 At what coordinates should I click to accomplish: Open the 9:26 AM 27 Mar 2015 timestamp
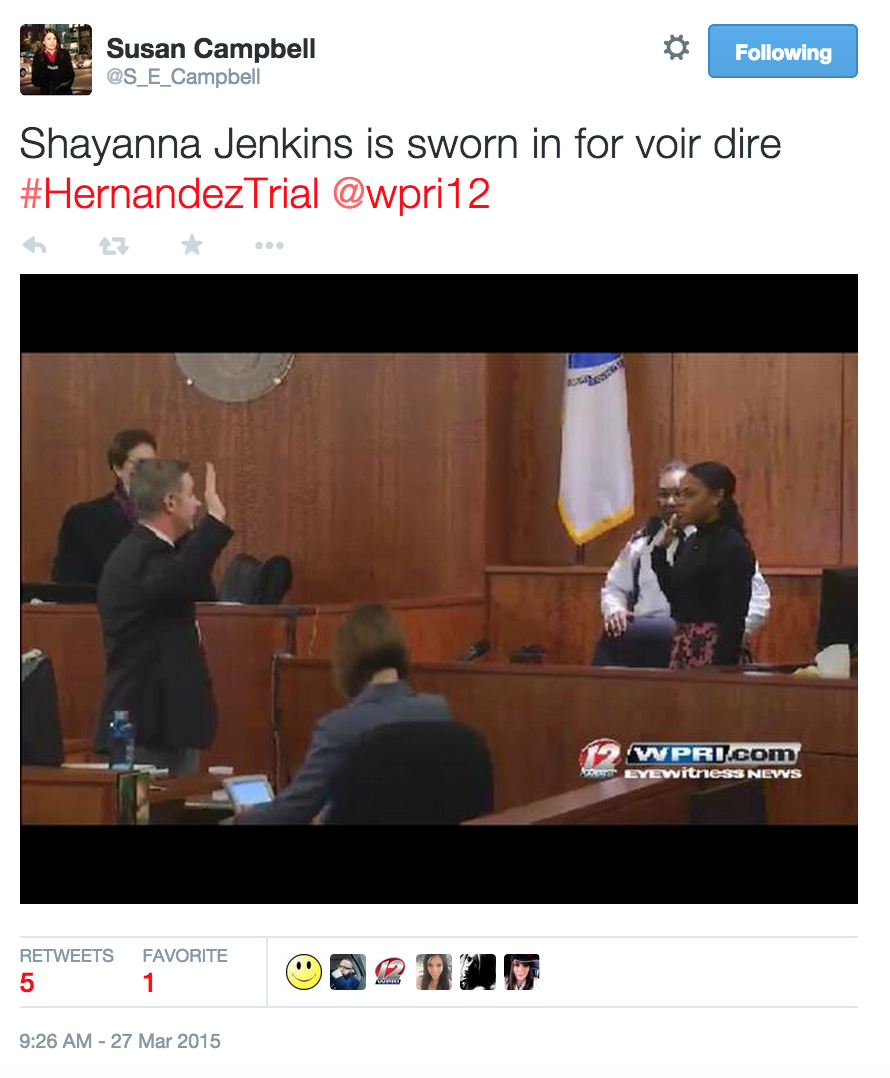(x=120, y=1041)
